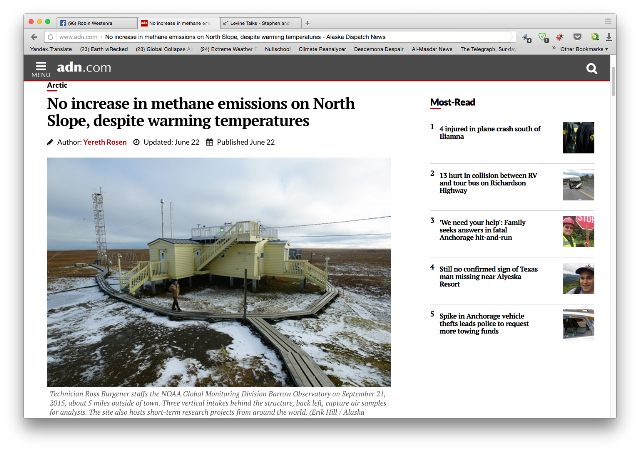Click the vehicle thefts story thumbnail

click(578, 325)
